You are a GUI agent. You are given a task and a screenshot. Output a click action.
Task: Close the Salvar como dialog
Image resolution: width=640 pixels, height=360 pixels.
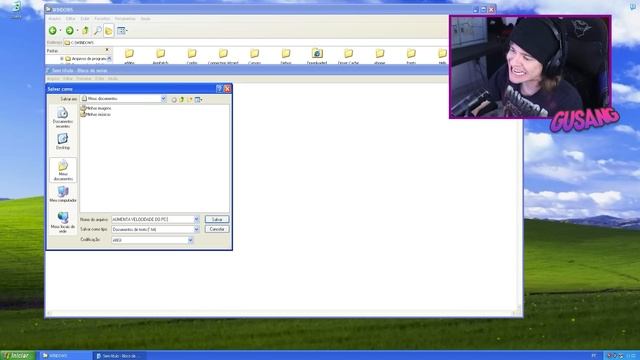[227, 89]
